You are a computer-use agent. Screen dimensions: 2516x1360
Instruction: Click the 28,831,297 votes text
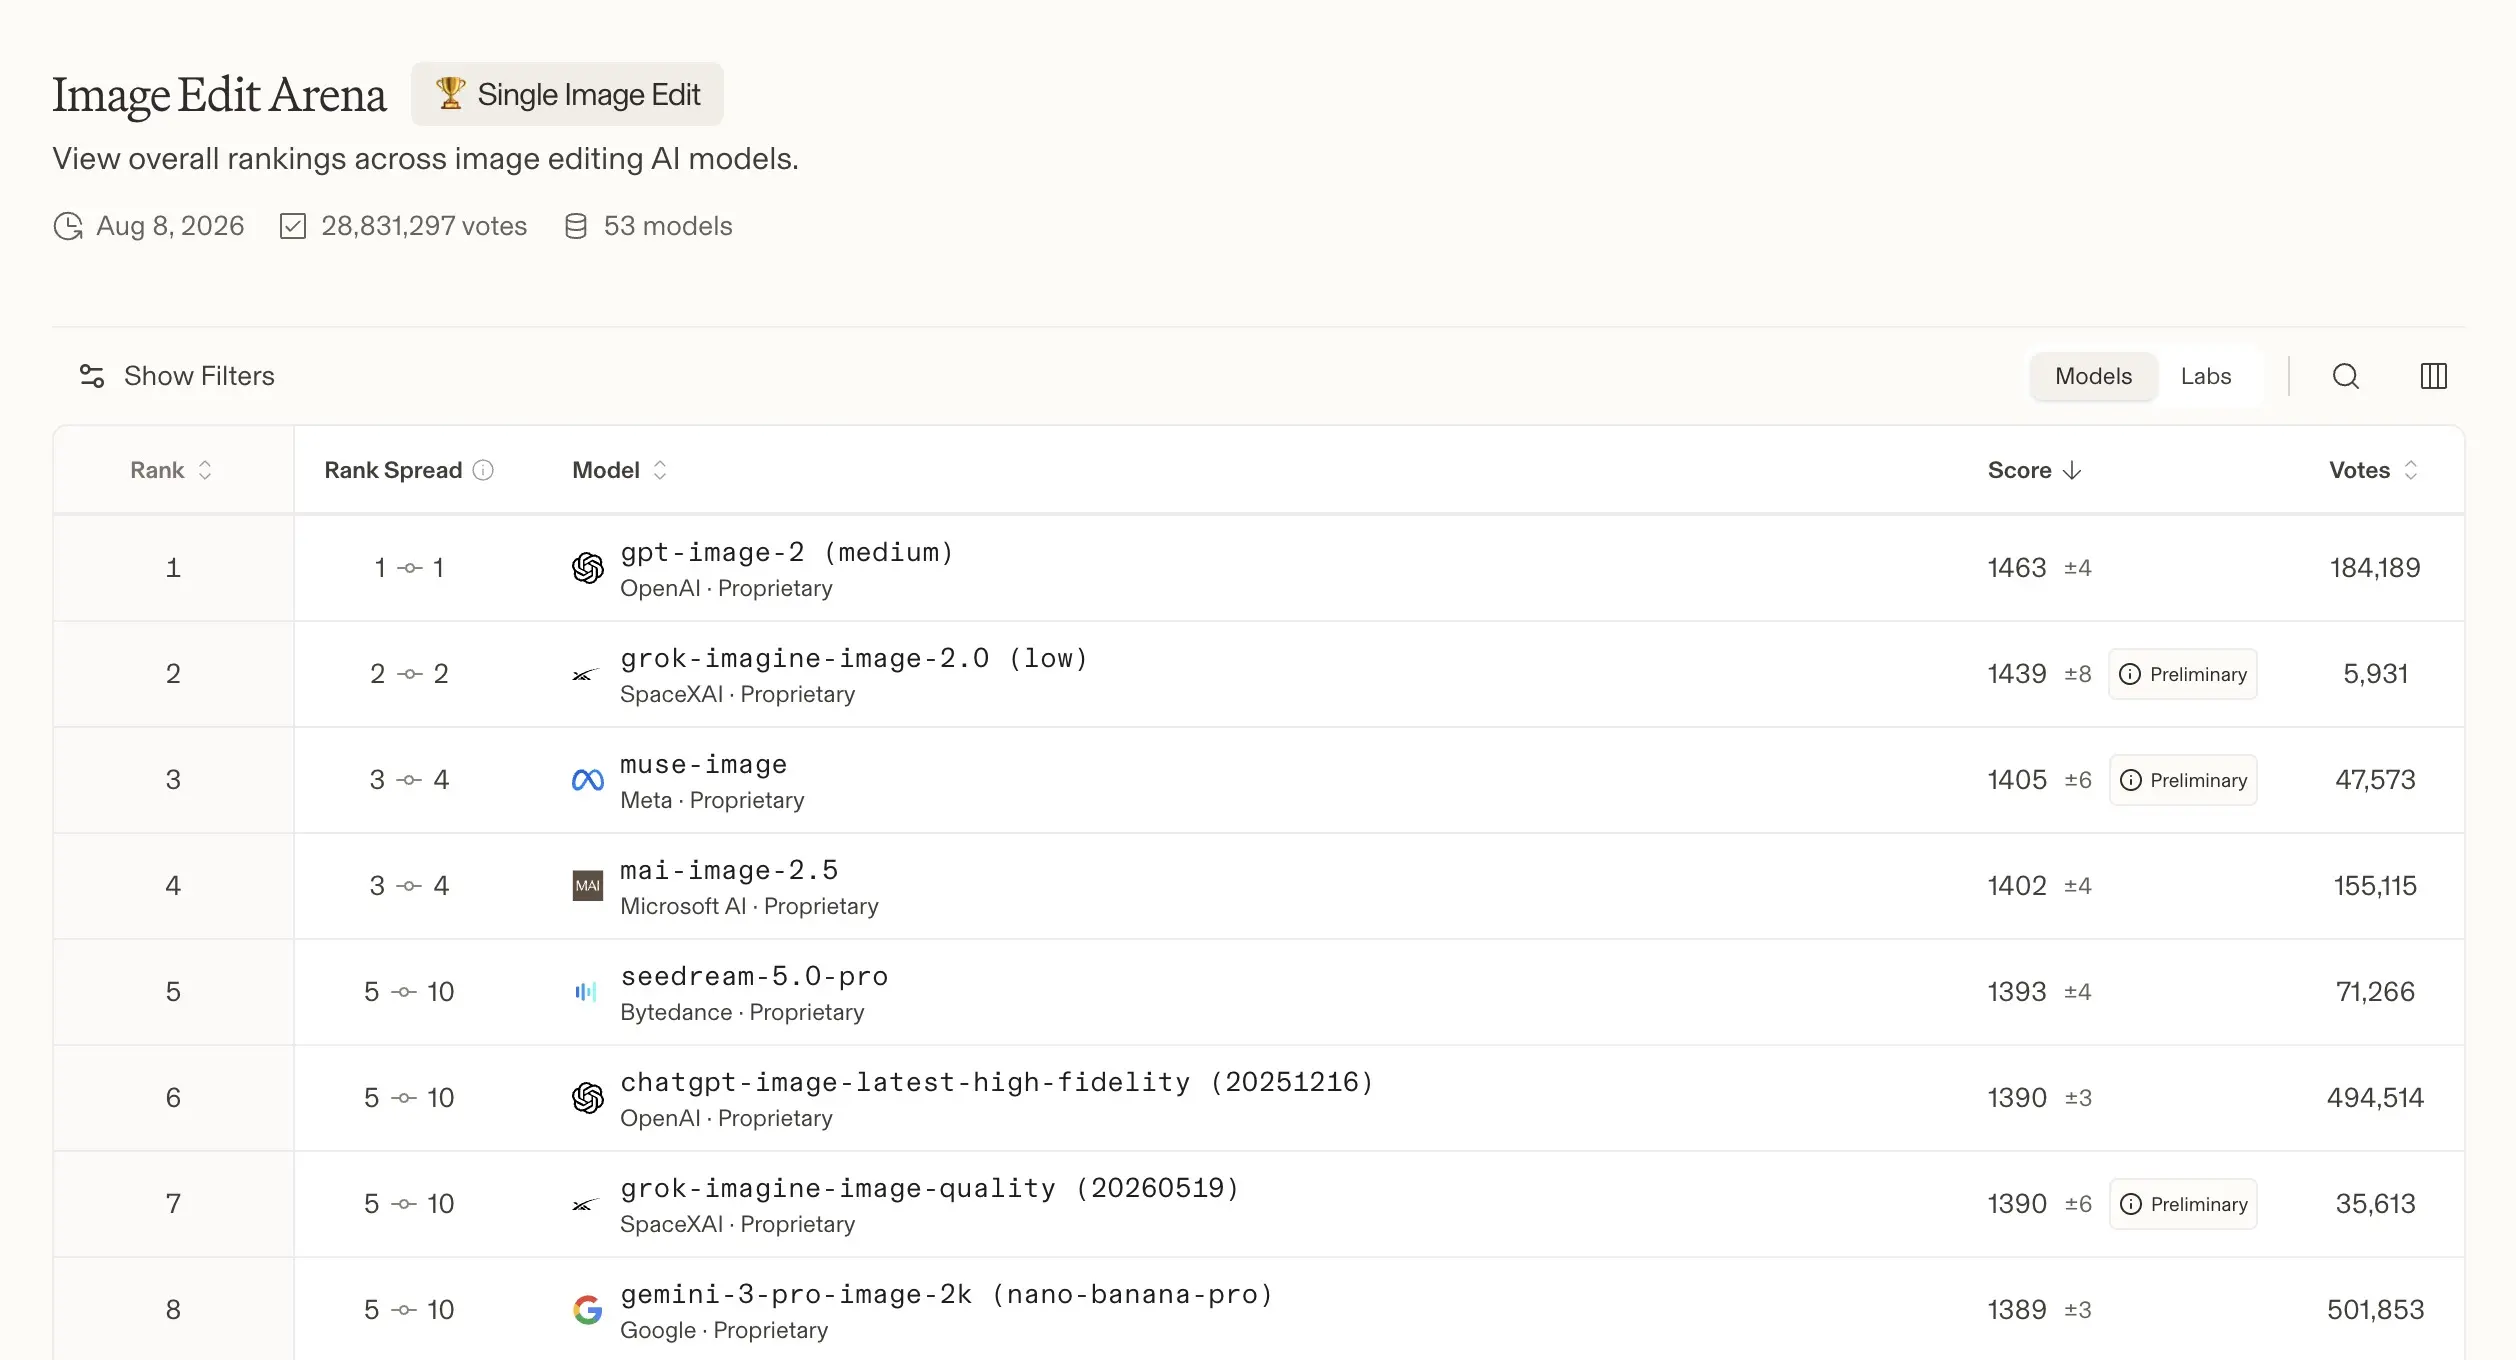[424, 226]
